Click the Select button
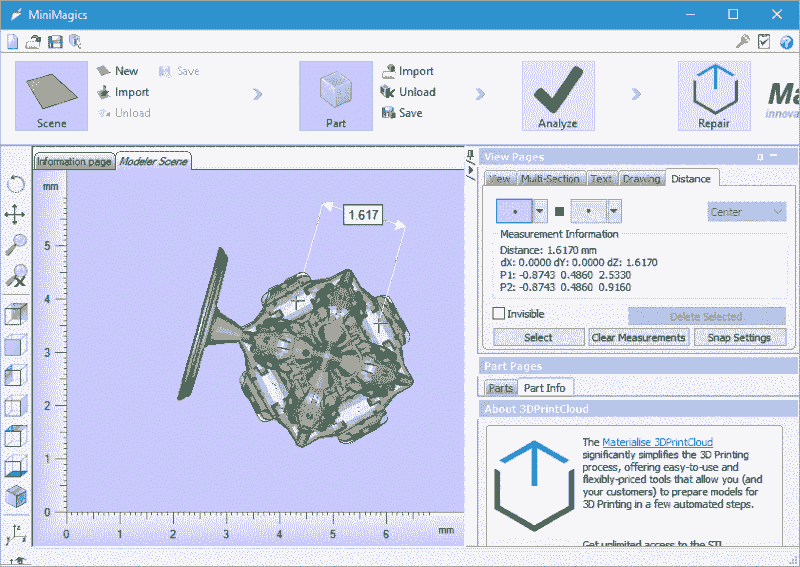 click(538, 337)
